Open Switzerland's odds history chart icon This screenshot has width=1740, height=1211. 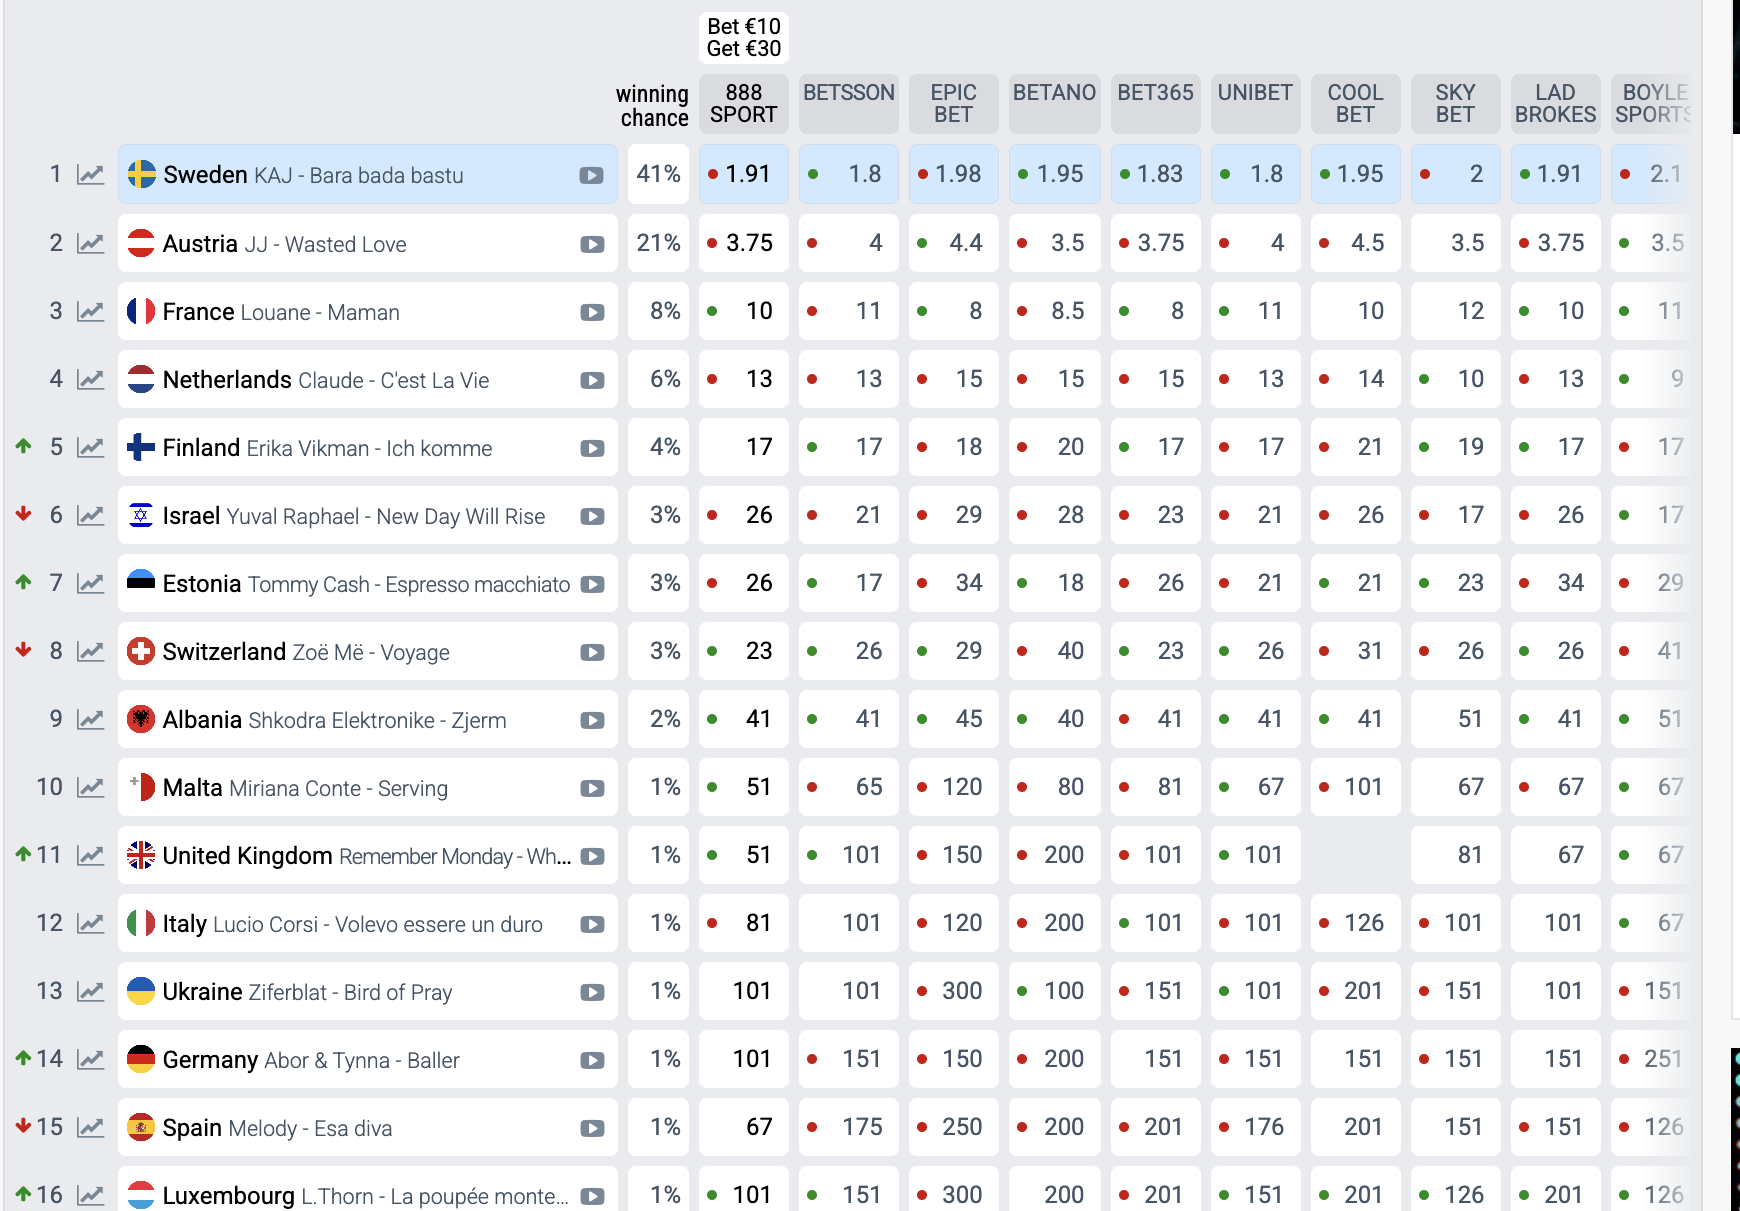[x=91, y=651]
